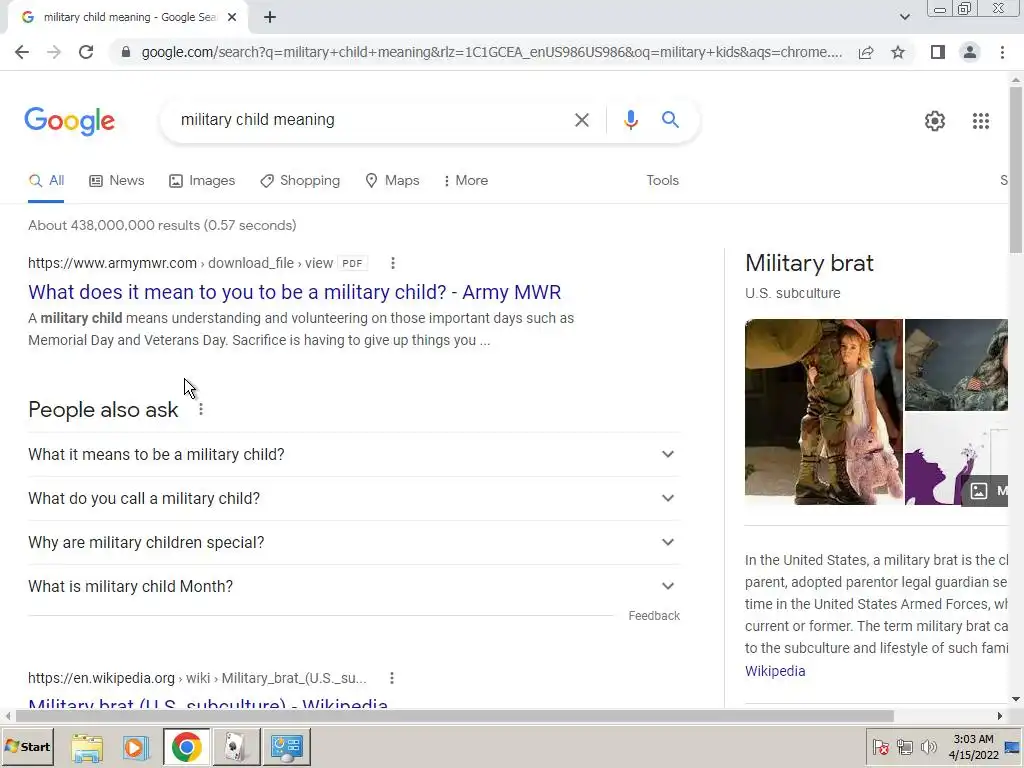Switch to the News tab

(116, 181)
